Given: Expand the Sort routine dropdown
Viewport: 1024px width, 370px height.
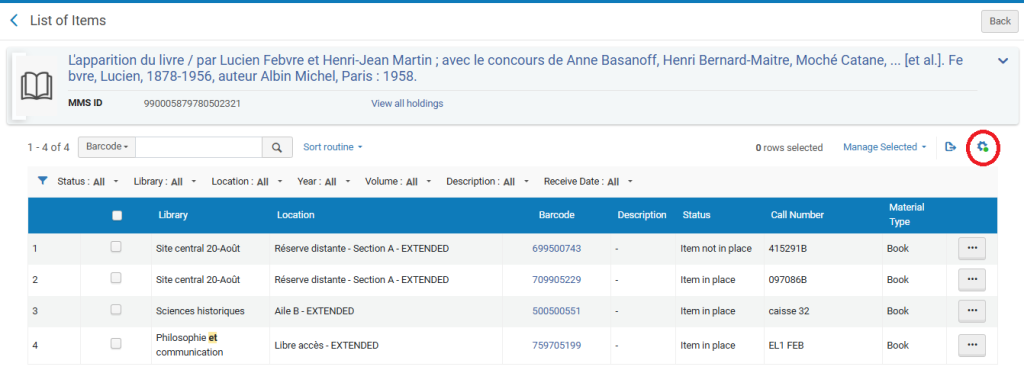Looking at the screenshot, I should point(332,147).
